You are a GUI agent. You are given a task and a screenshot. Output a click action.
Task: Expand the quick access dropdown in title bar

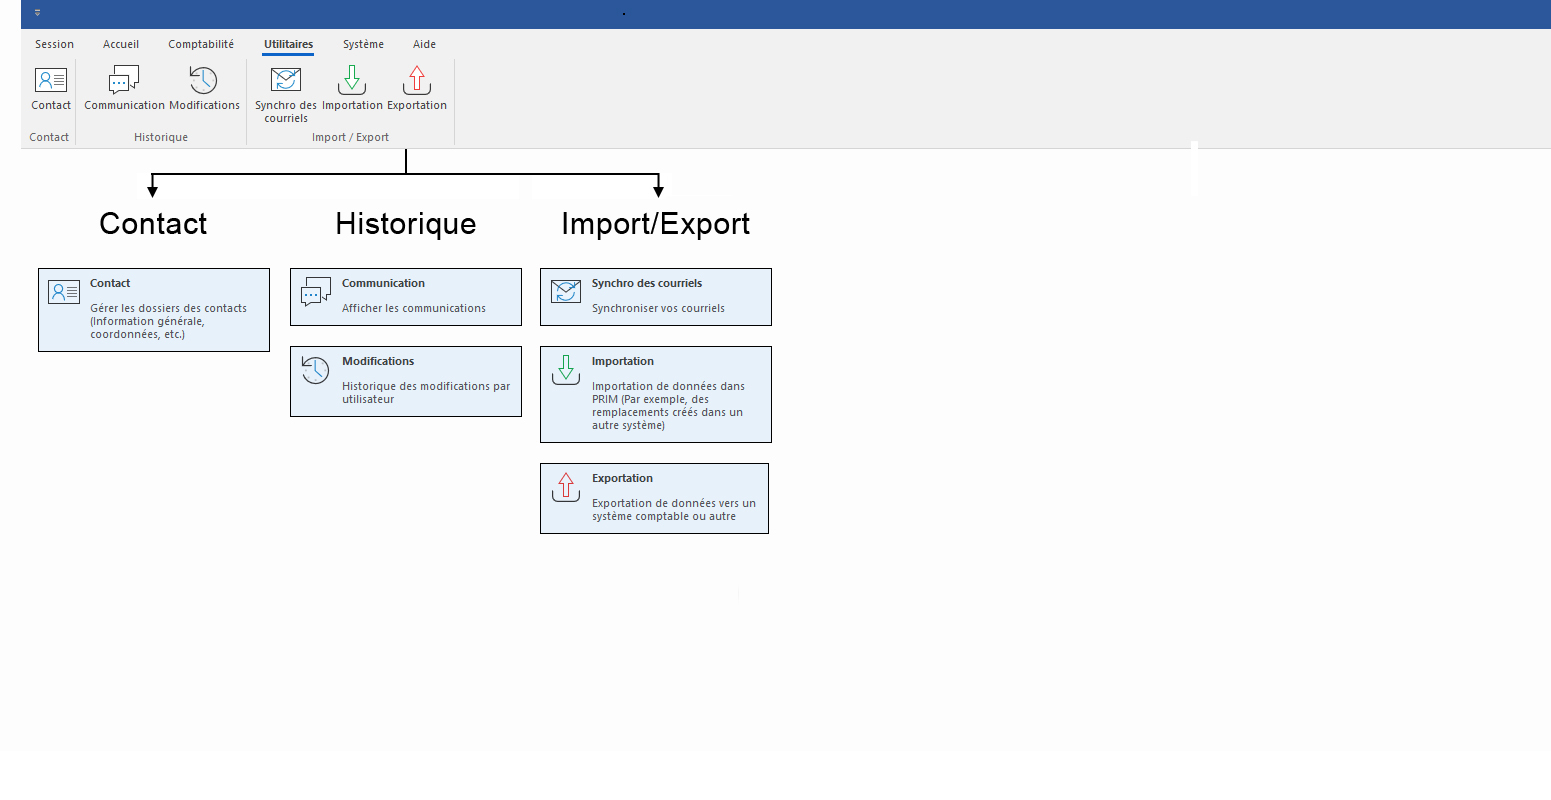[38, 13]
